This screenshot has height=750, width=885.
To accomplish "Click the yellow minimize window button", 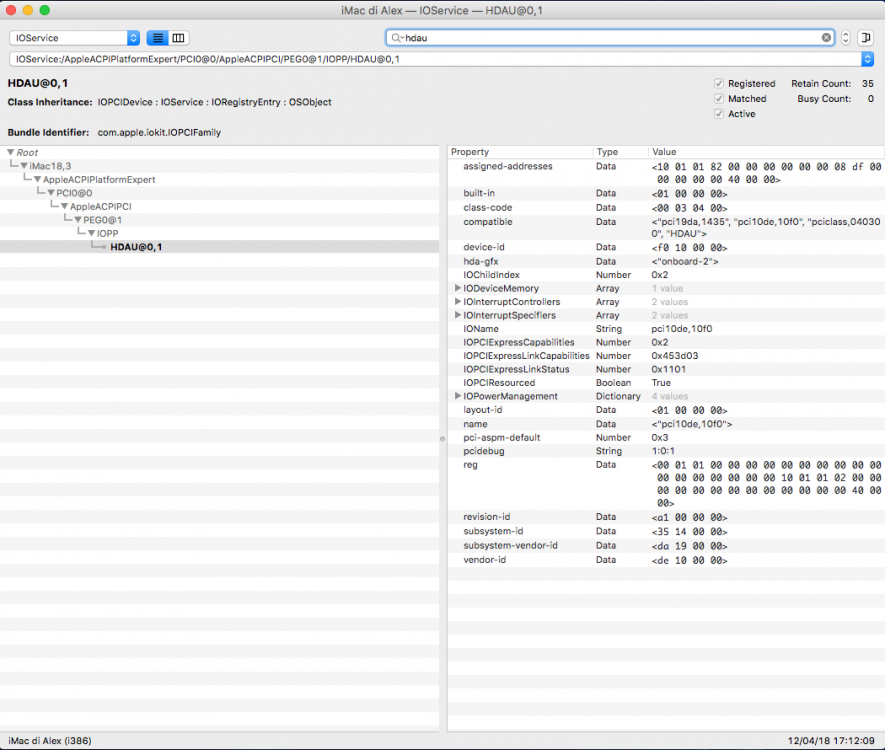I will coord(28,10).
